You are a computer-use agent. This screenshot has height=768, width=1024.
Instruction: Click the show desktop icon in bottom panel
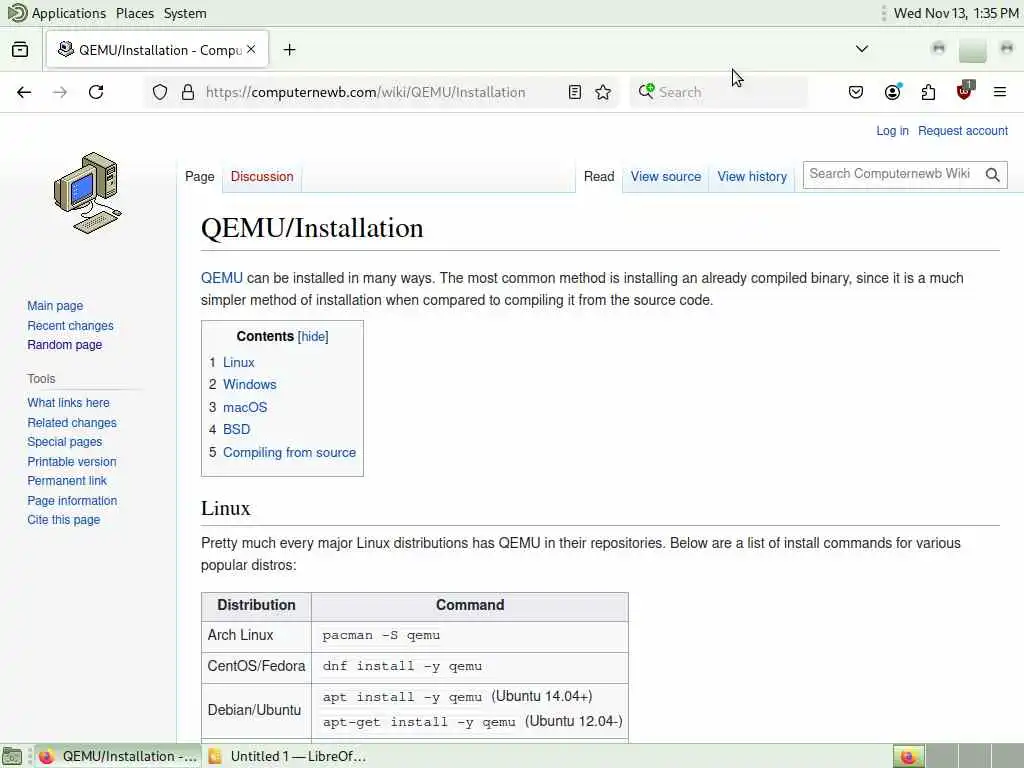(x=12, y=756)
